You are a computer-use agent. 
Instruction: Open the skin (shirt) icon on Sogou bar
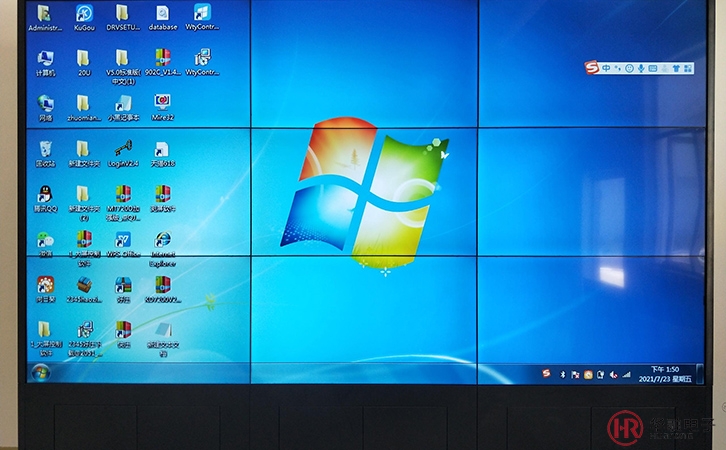pyautogui.click(x=676, y=69)
